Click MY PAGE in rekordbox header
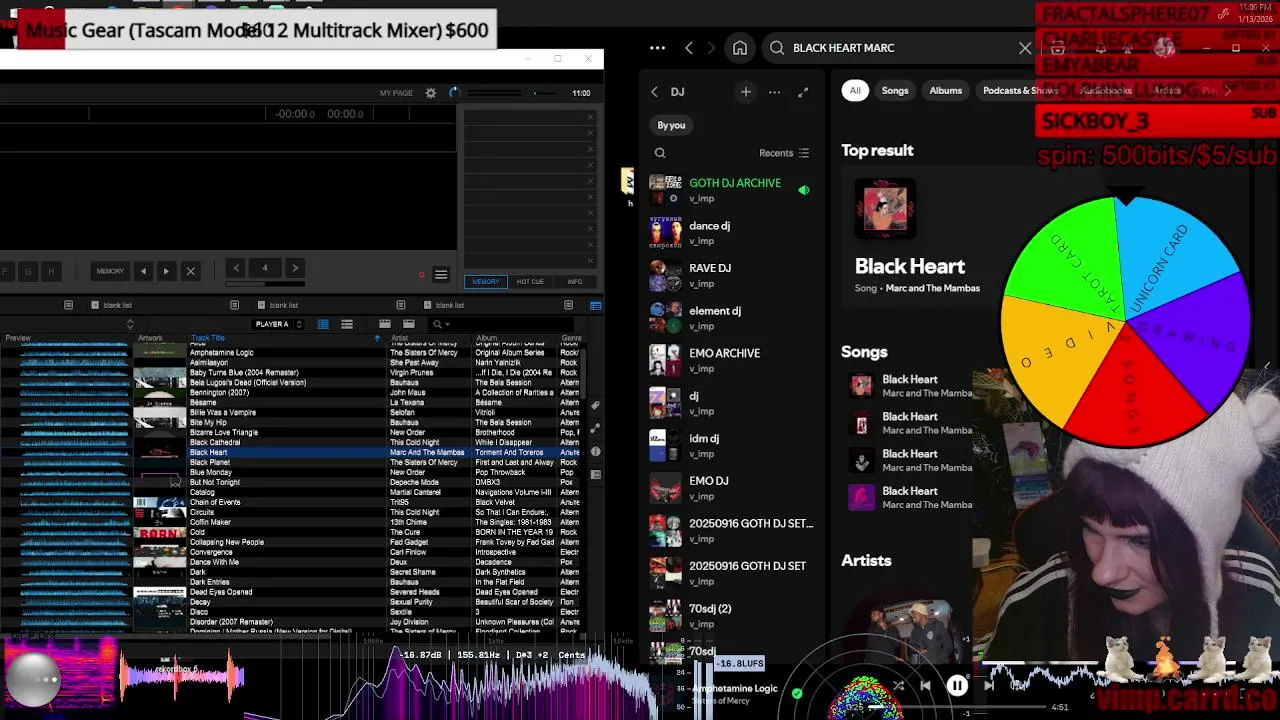The image size is (1280, 720). (396, 93)
